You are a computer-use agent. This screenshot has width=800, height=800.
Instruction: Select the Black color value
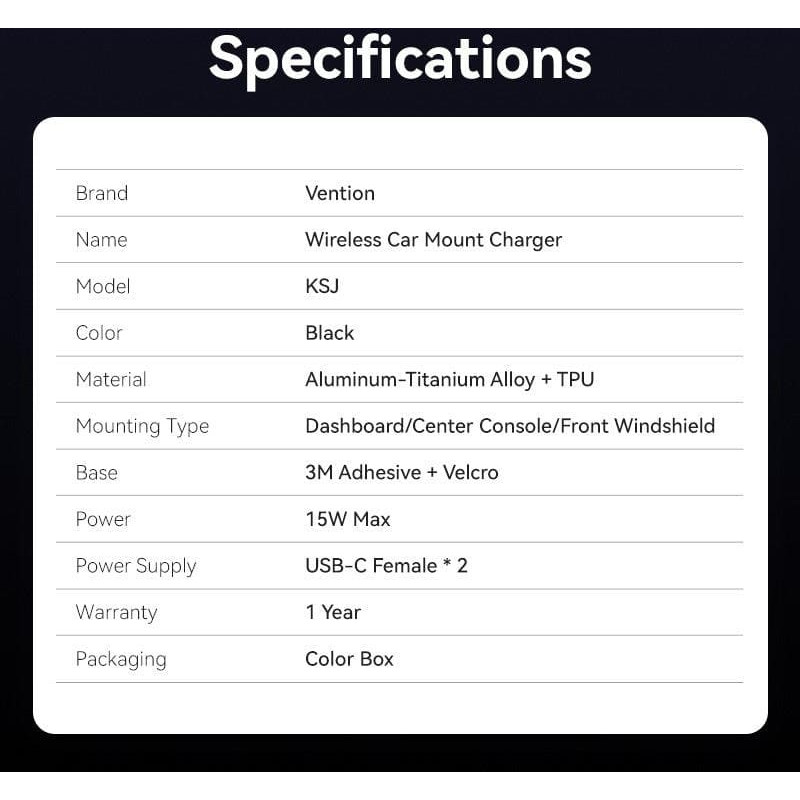329,333
